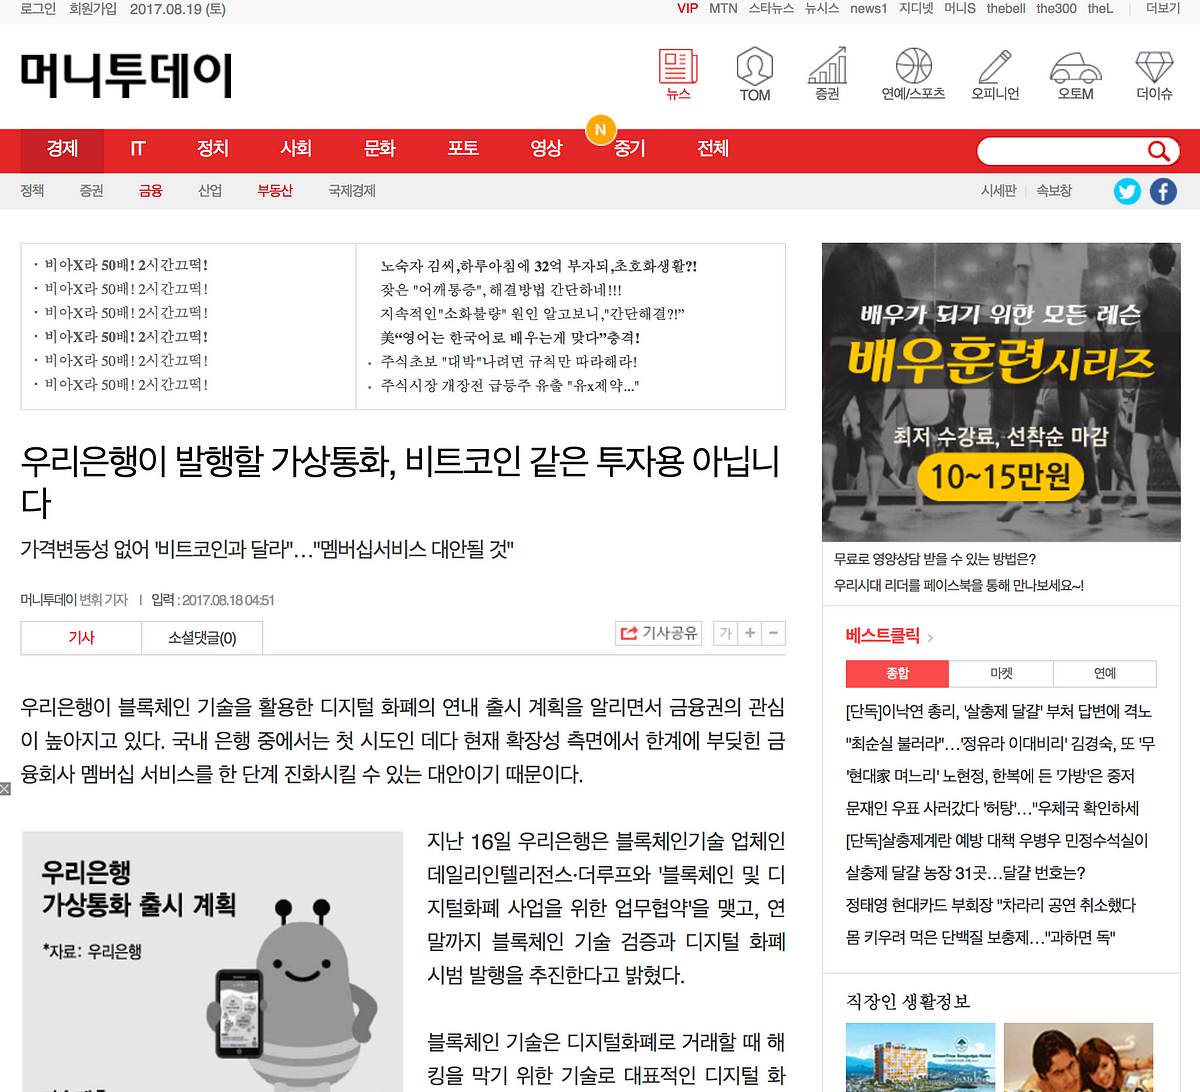The image size is (1200, 1092).
Task: Click the 회원가입 link
Action: point(93,8)
